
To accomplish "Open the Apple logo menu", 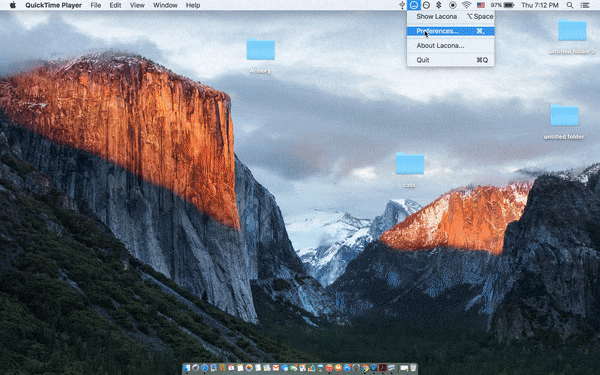I will 13,5.
